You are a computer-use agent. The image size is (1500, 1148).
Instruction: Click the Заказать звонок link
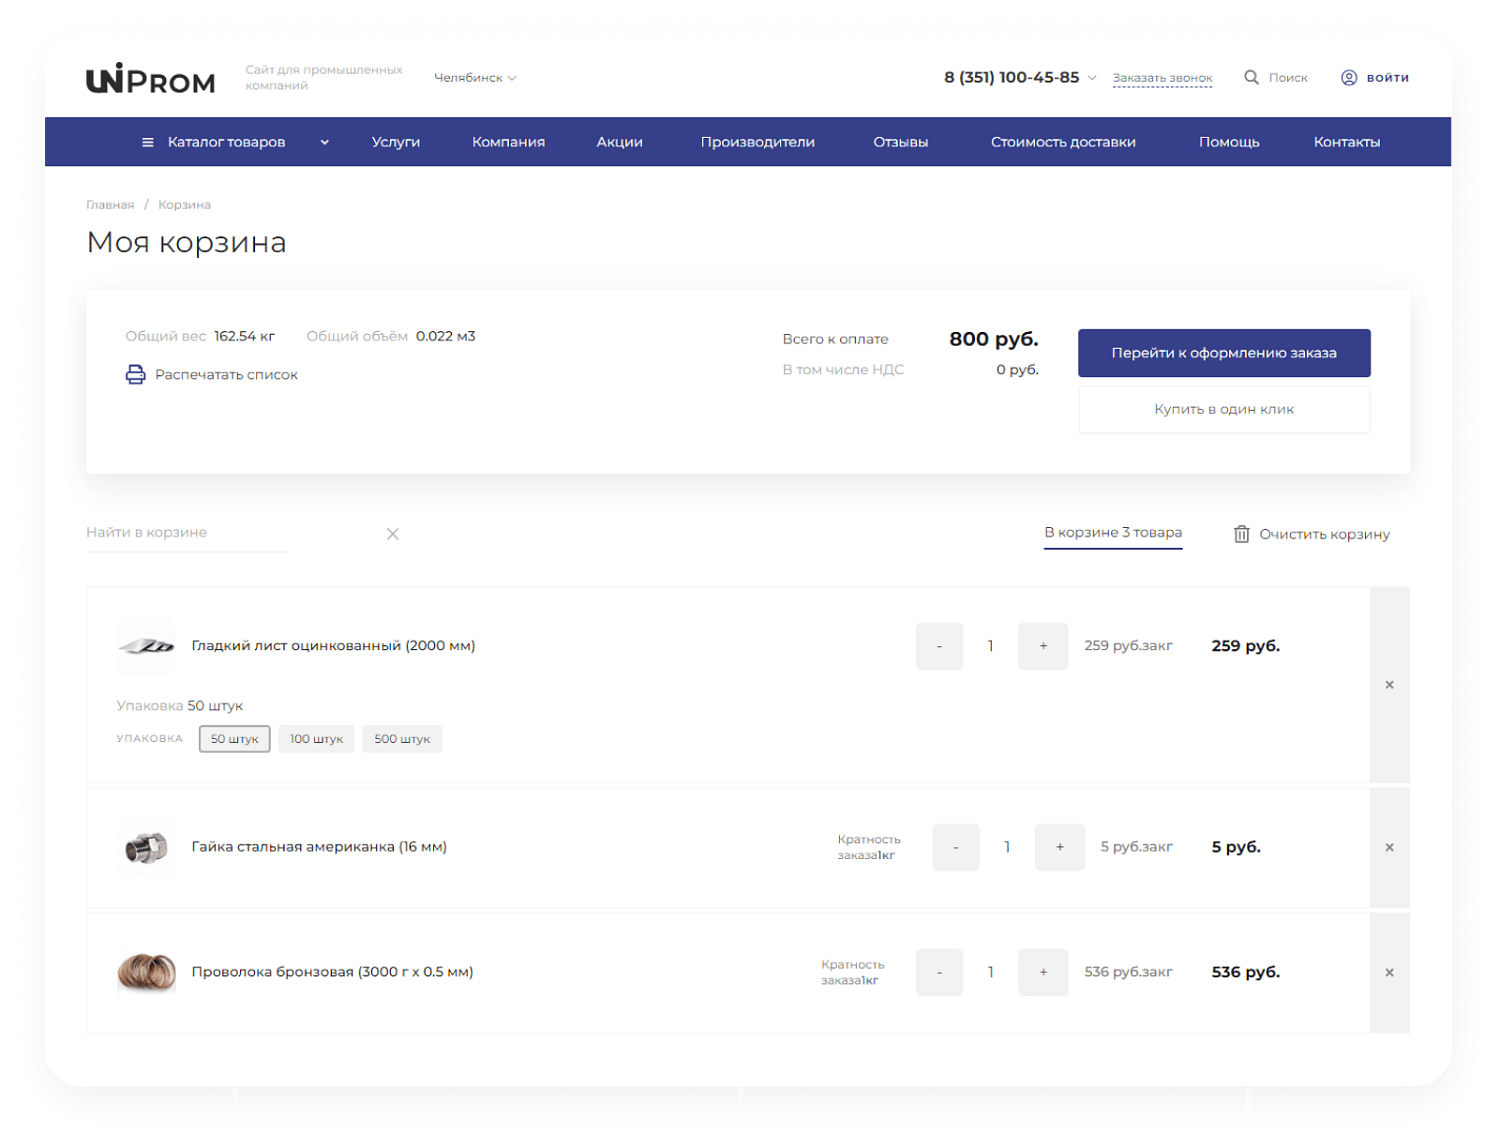point(1163,77)
